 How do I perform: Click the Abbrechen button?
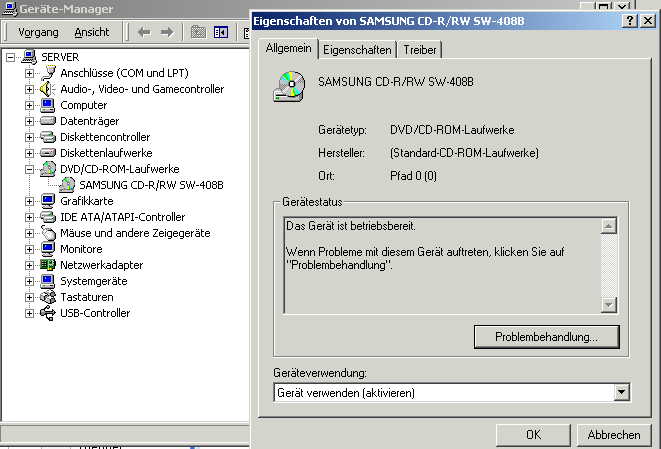tap(614, 435)
